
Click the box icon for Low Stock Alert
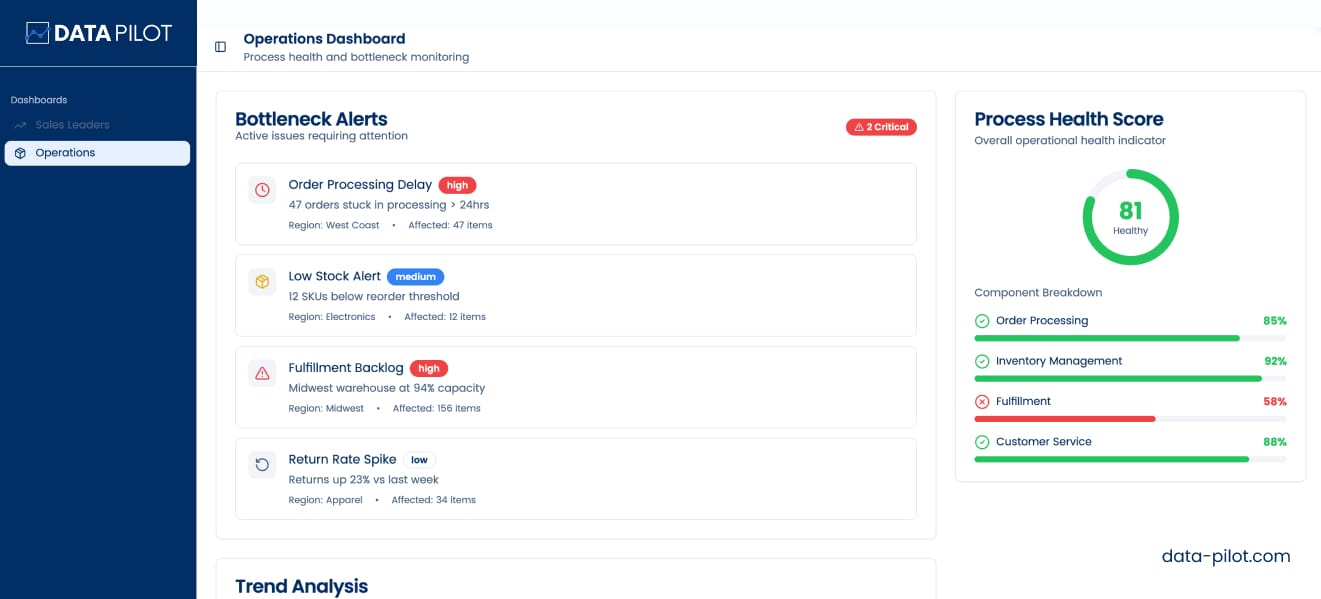click(262, 282)
